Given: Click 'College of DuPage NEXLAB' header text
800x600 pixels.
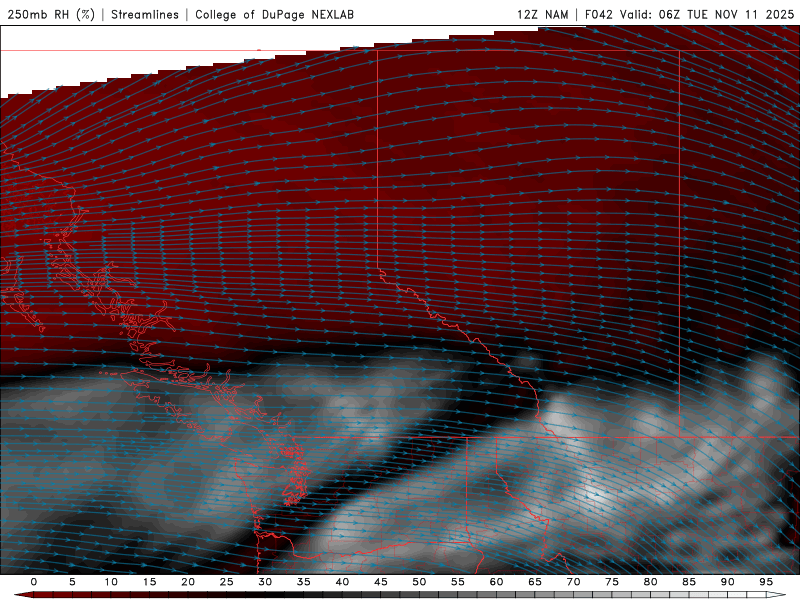Looking at the screenshot, I should 274,14.
